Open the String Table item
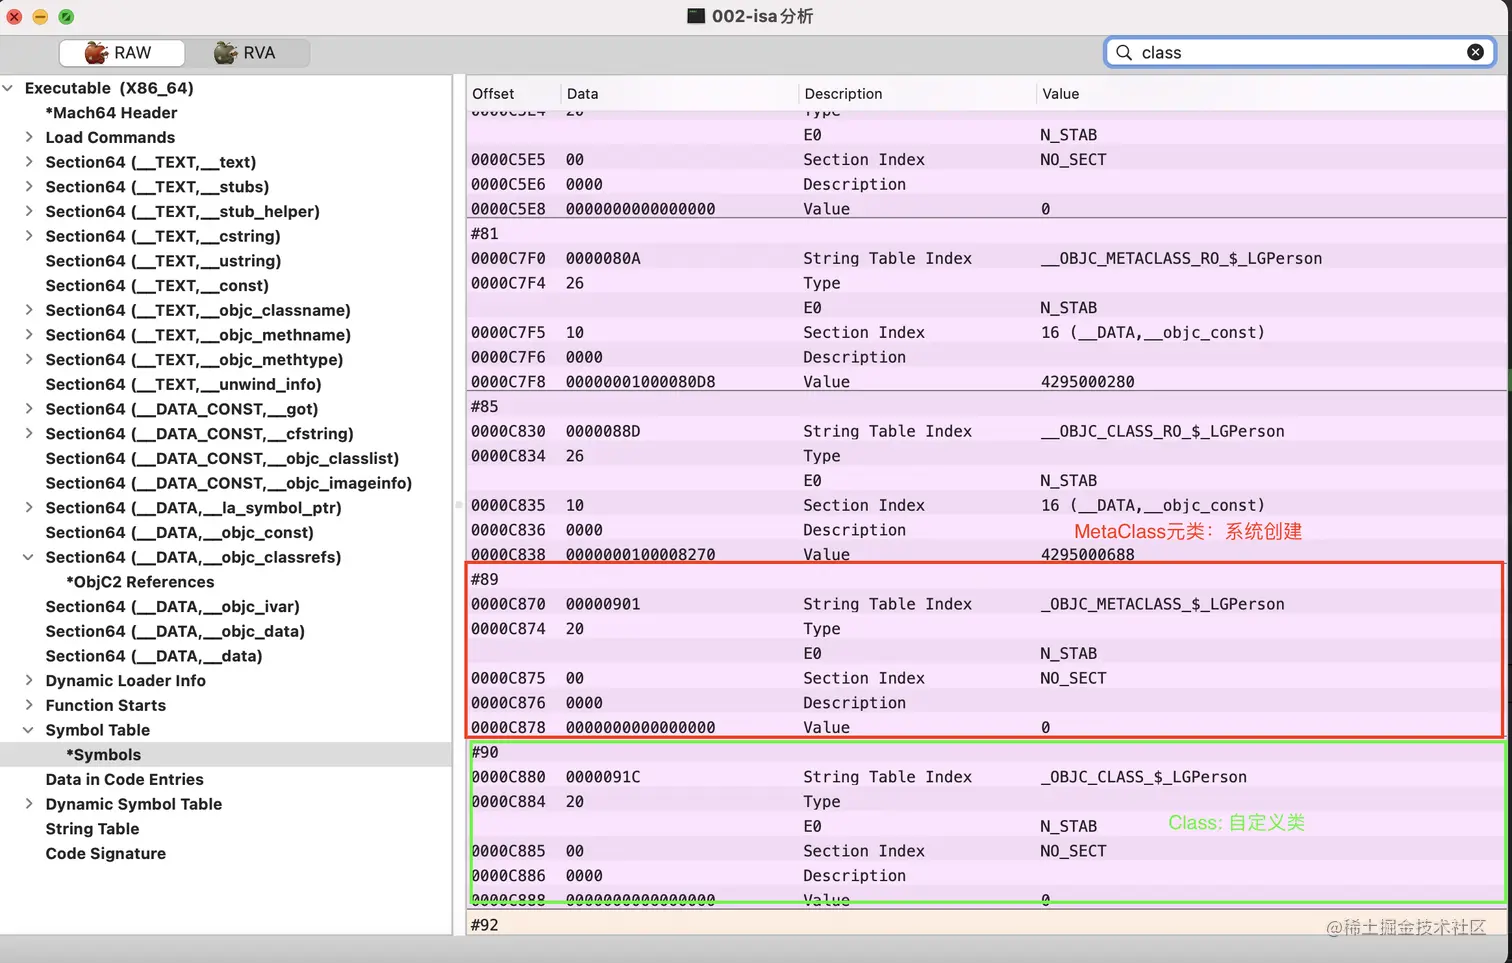Image resolution: width=1512 pixels, height=963 pixels. 92,829
